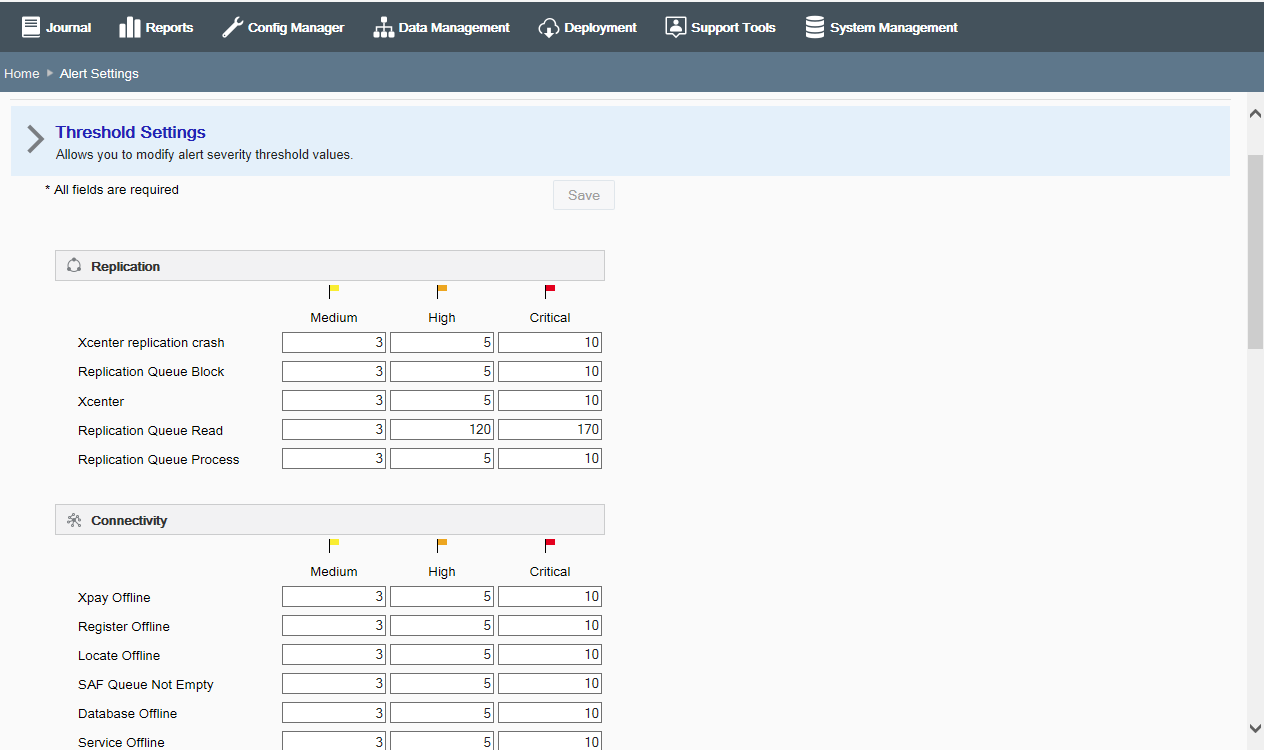Edit SAF Queue Not Empty Critical value
The image size is (1264, 750).
click(x=550, y=683)
